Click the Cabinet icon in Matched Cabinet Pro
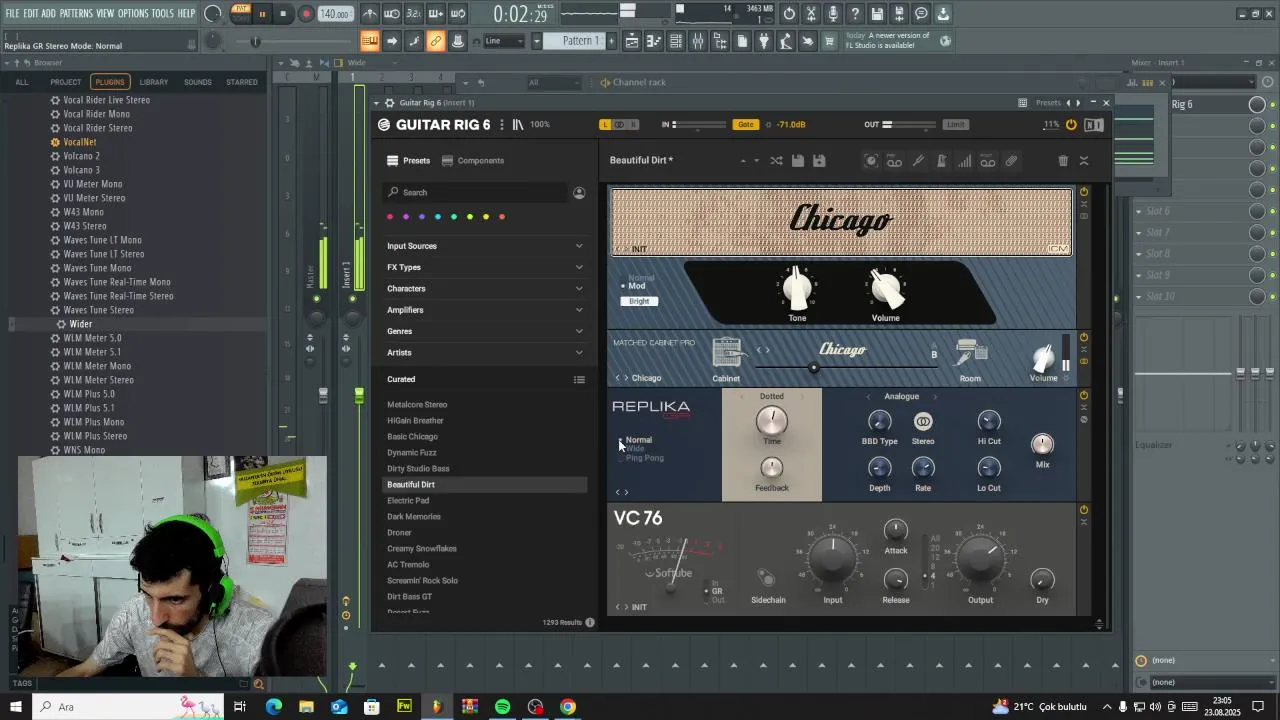 pyautogui.click(x=727, y=353)
